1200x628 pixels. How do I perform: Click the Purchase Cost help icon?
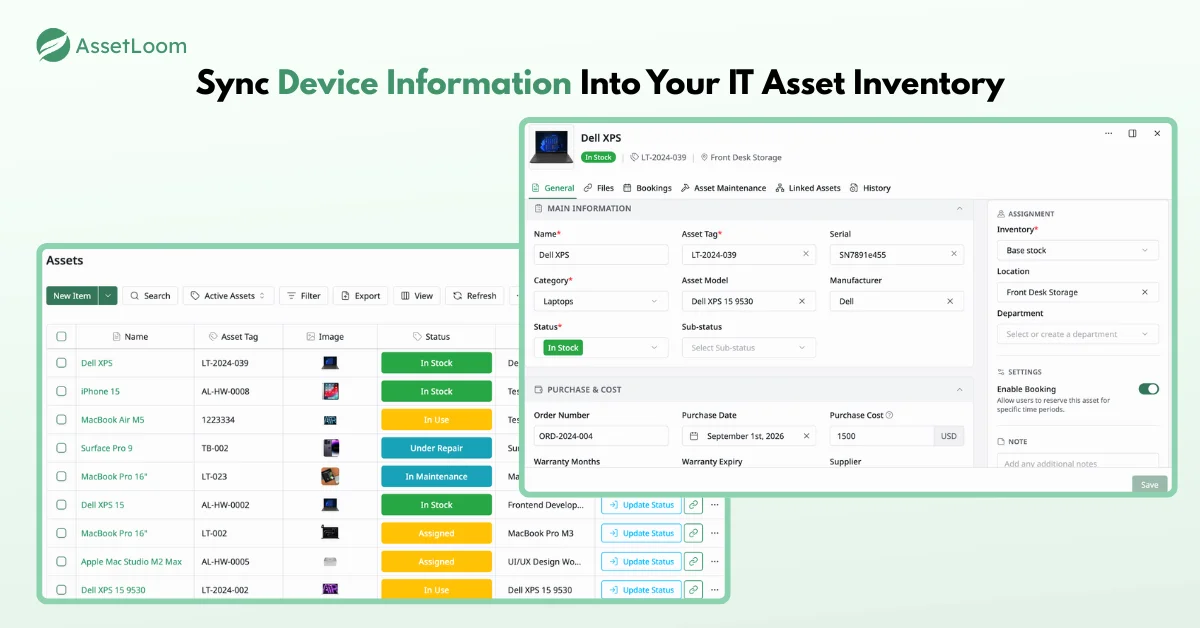click(x=889, y=415)
